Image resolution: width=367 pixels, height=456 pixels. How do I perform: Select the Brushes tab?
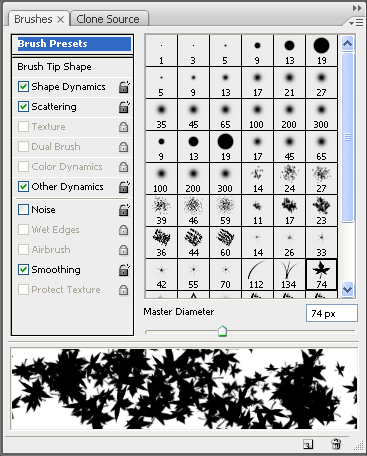[39, 19]
